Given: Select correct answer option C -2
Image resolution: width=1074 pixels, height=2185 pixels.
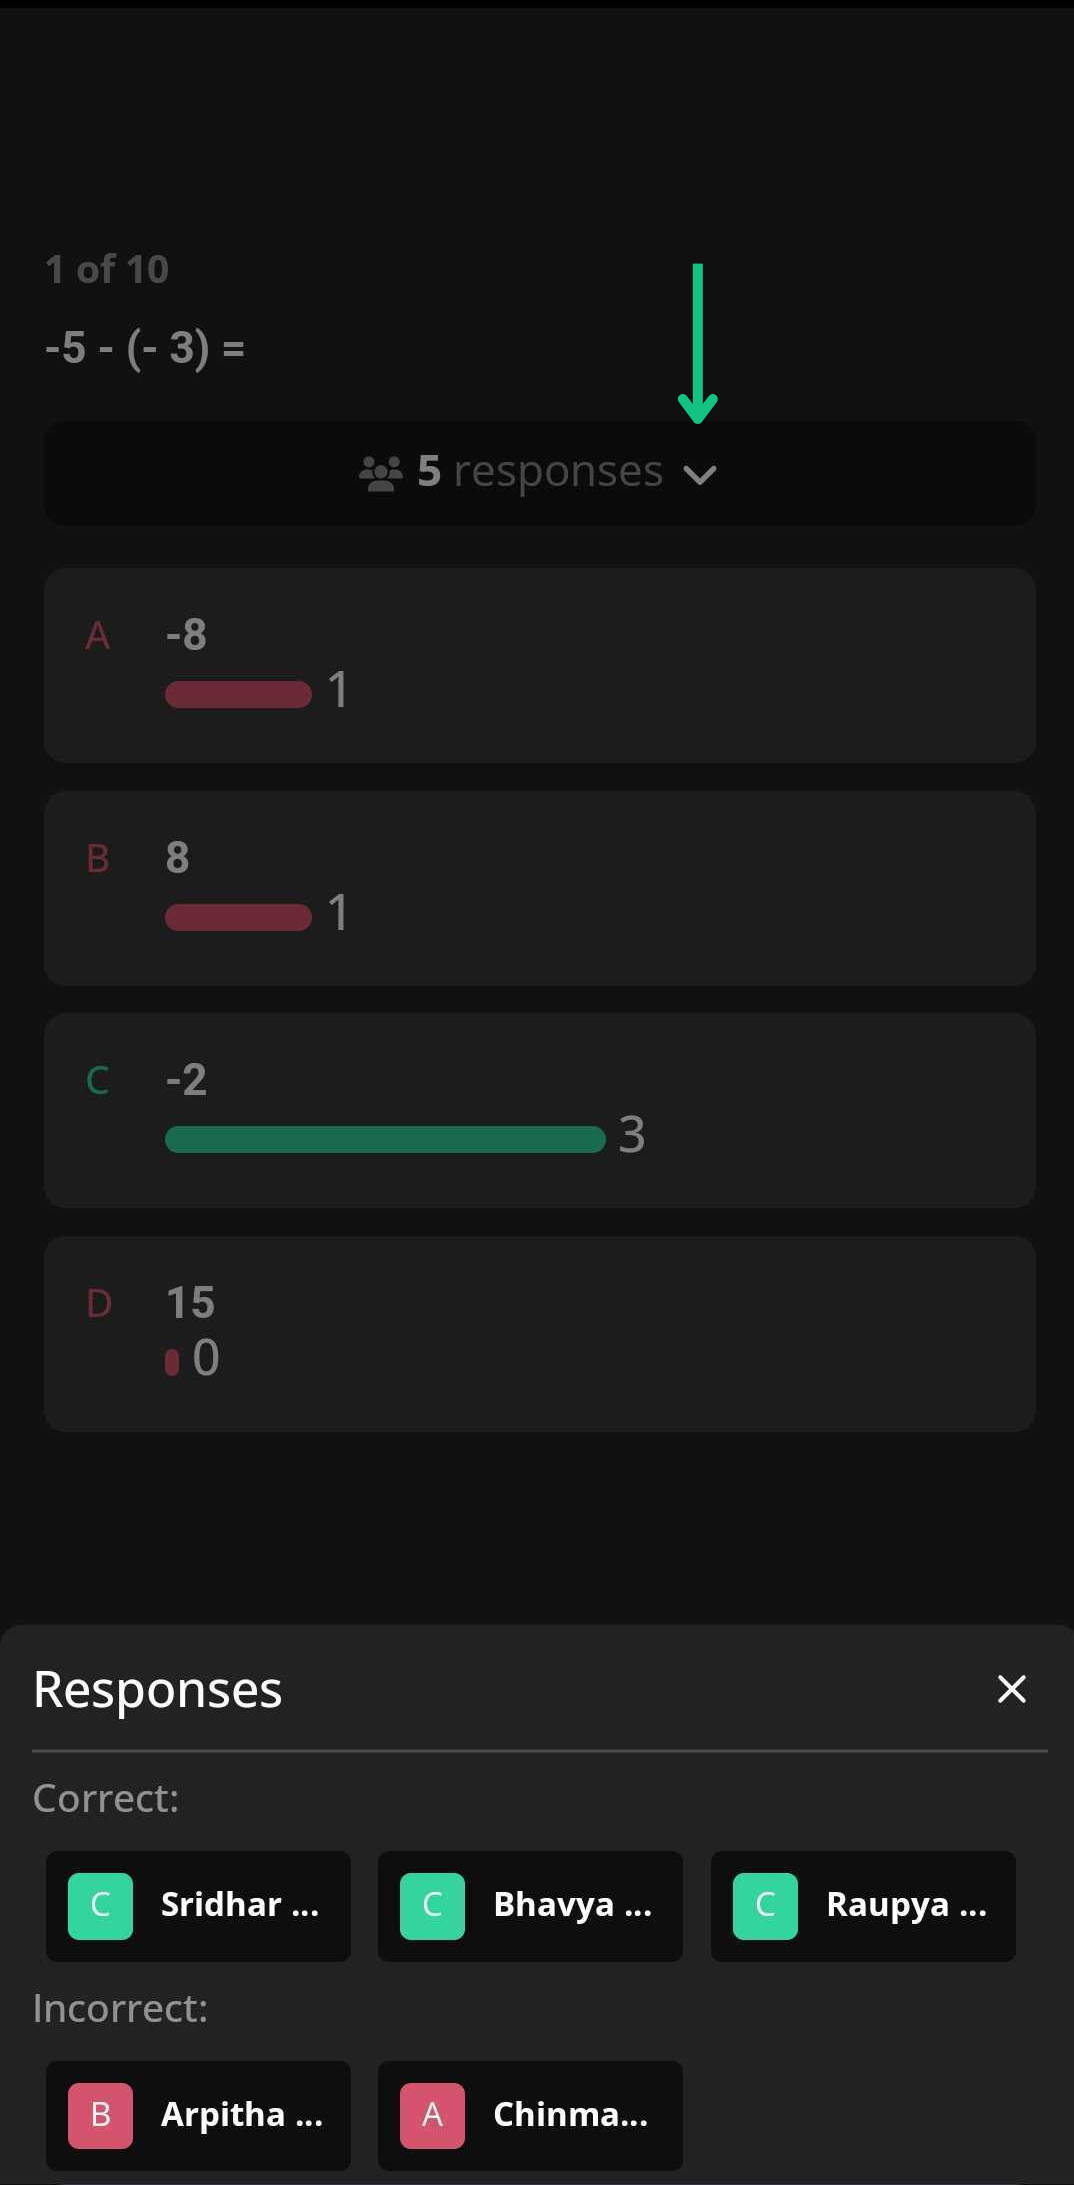Looking at the screenshot, I should tap(540, 1110).
